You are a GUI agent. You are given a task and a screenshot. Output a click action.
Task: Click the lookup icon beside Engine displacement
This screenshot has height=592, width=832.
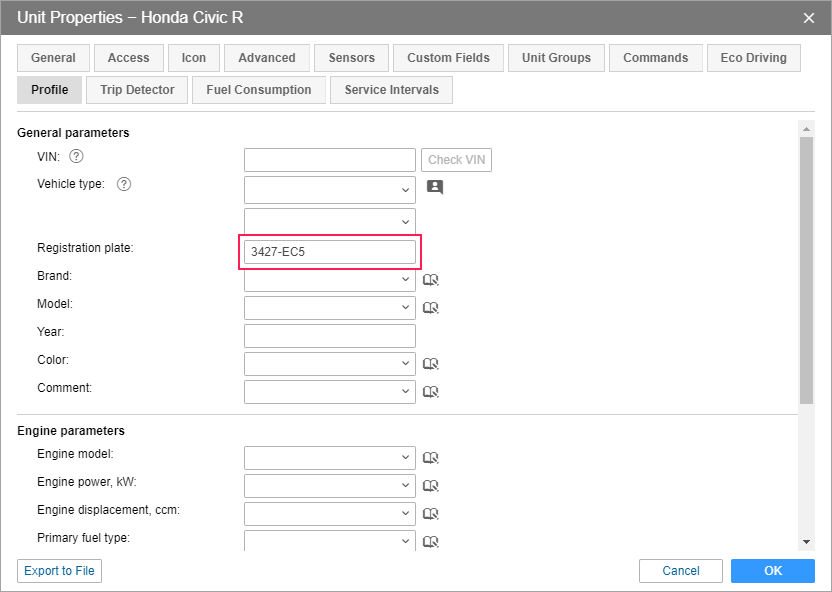click(x=431, y=515)
